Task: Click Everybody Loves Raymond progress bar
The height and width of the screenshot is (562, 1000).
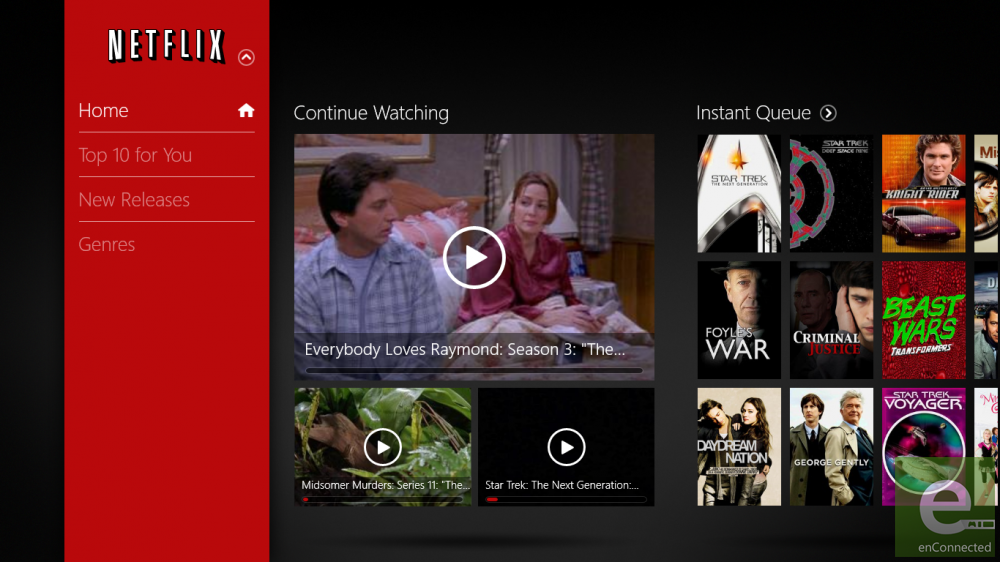Action: (x=474, y=370)
